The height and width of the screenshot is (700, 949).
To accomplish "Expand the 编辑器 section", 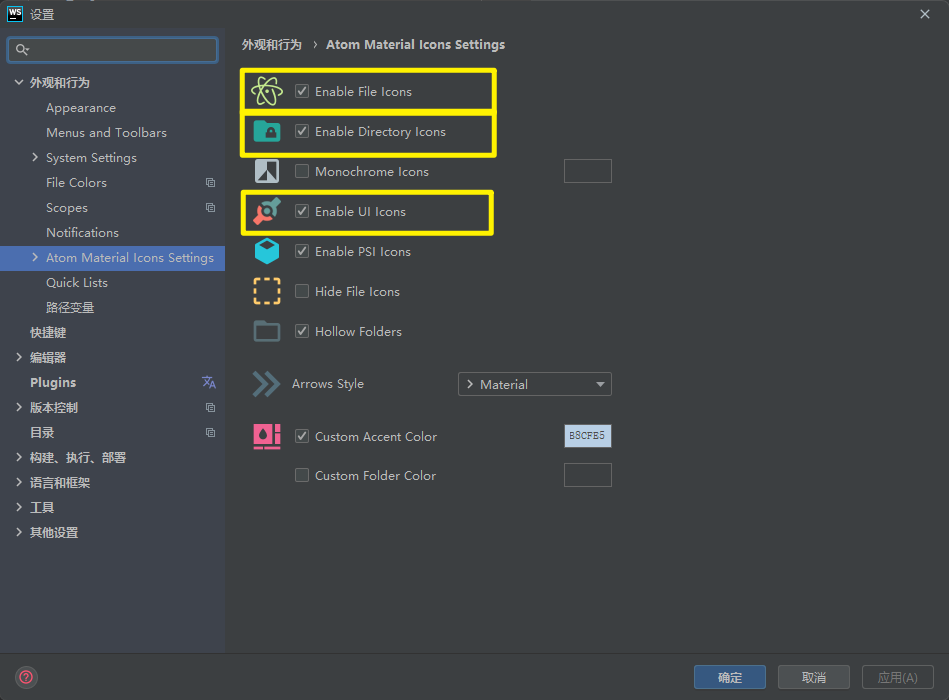I will (19, 358).
